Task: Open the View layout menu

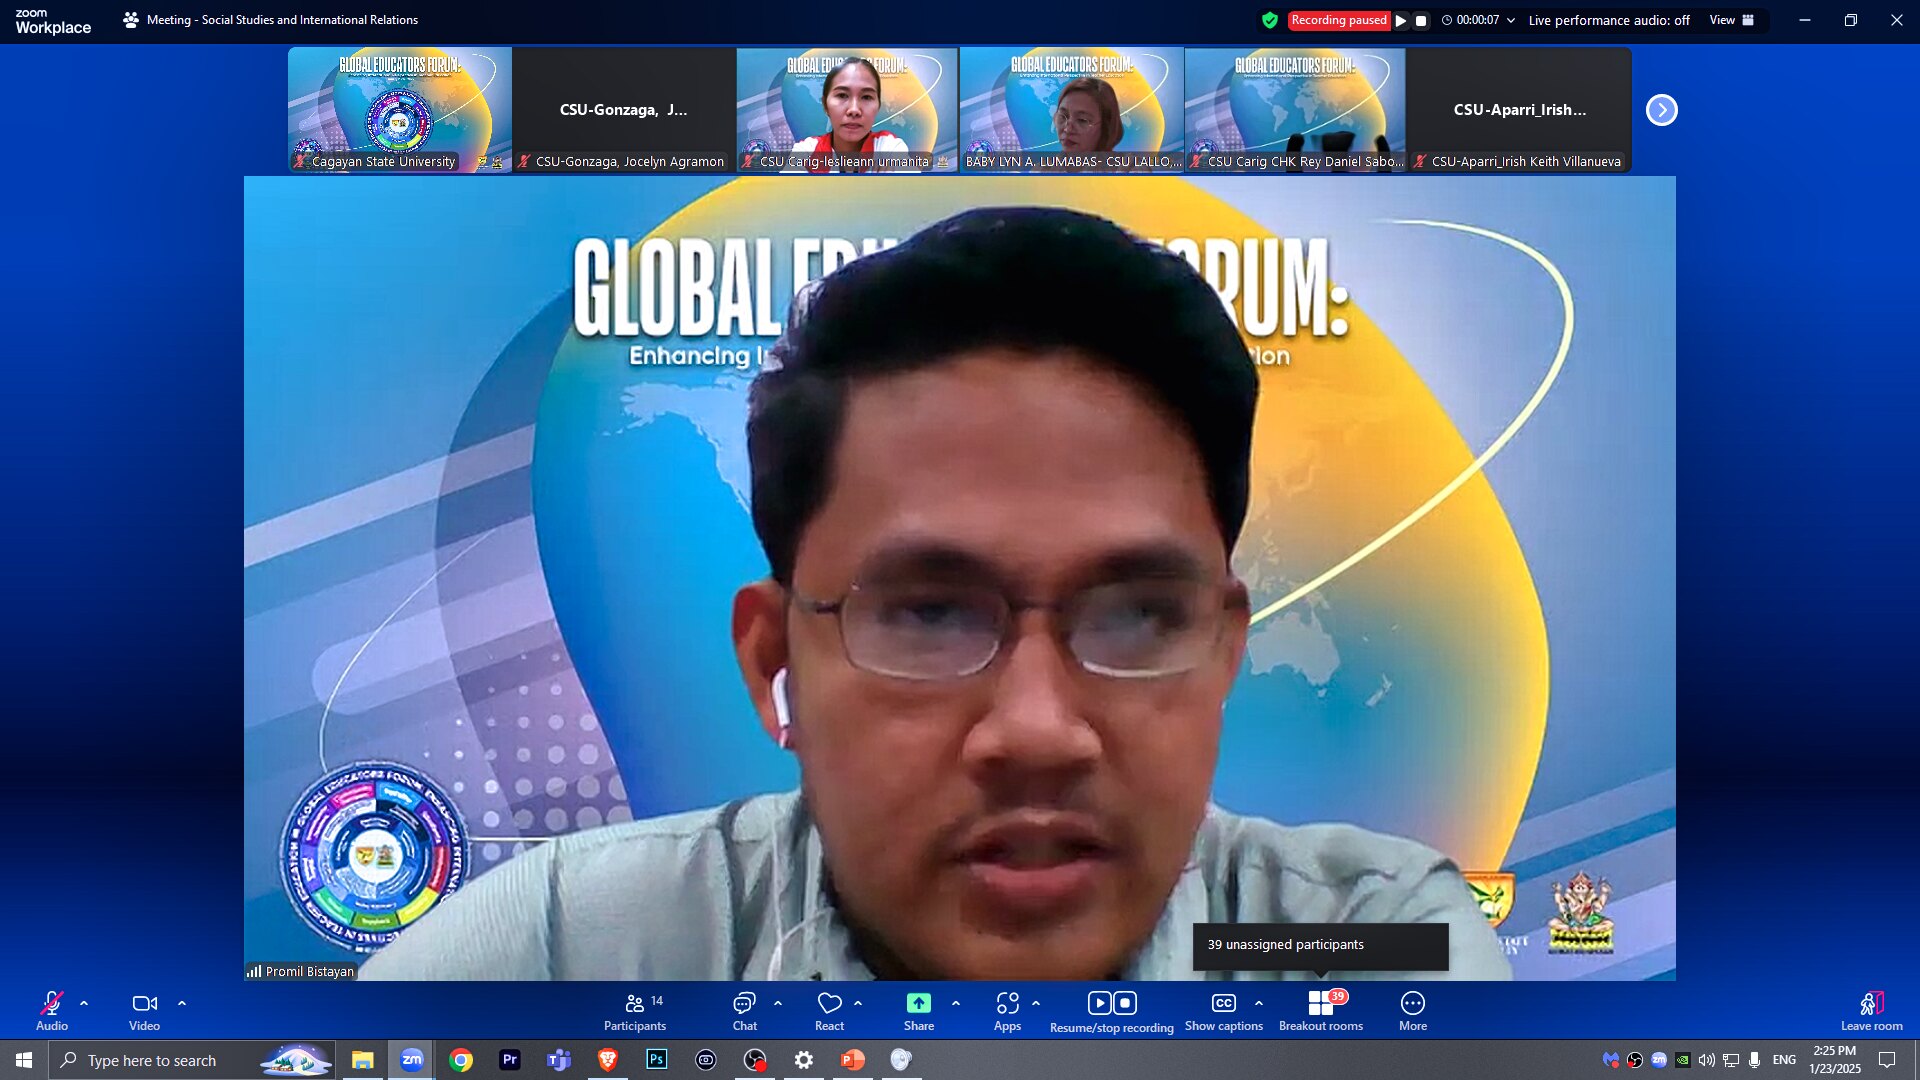Action: 1732,20
